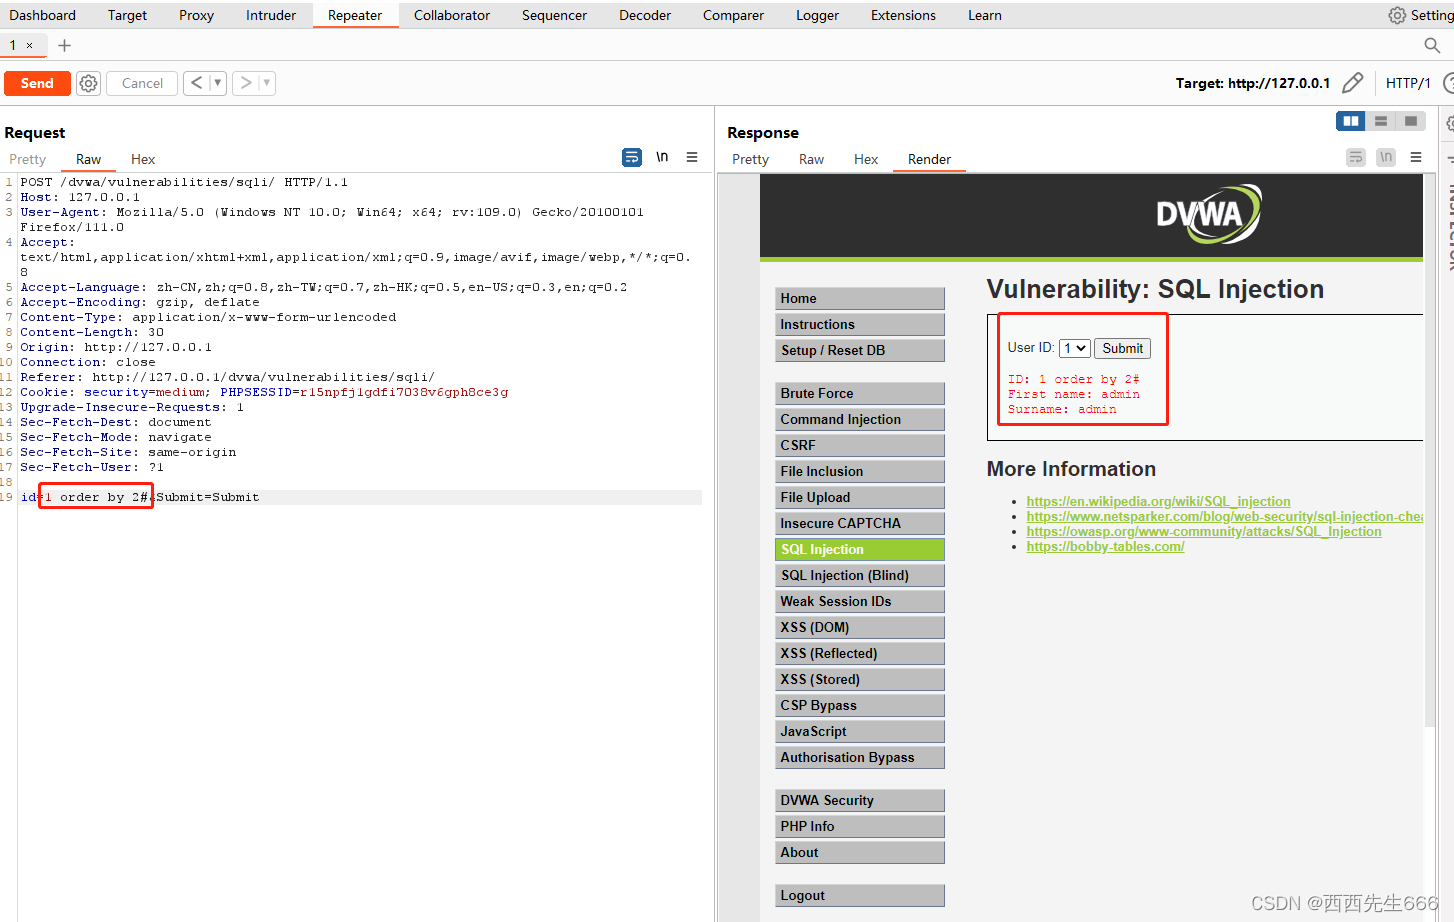The width and height of the screenshot is (1454, 922).
Task: Open DVWA Security menu item
Action: 860,800
